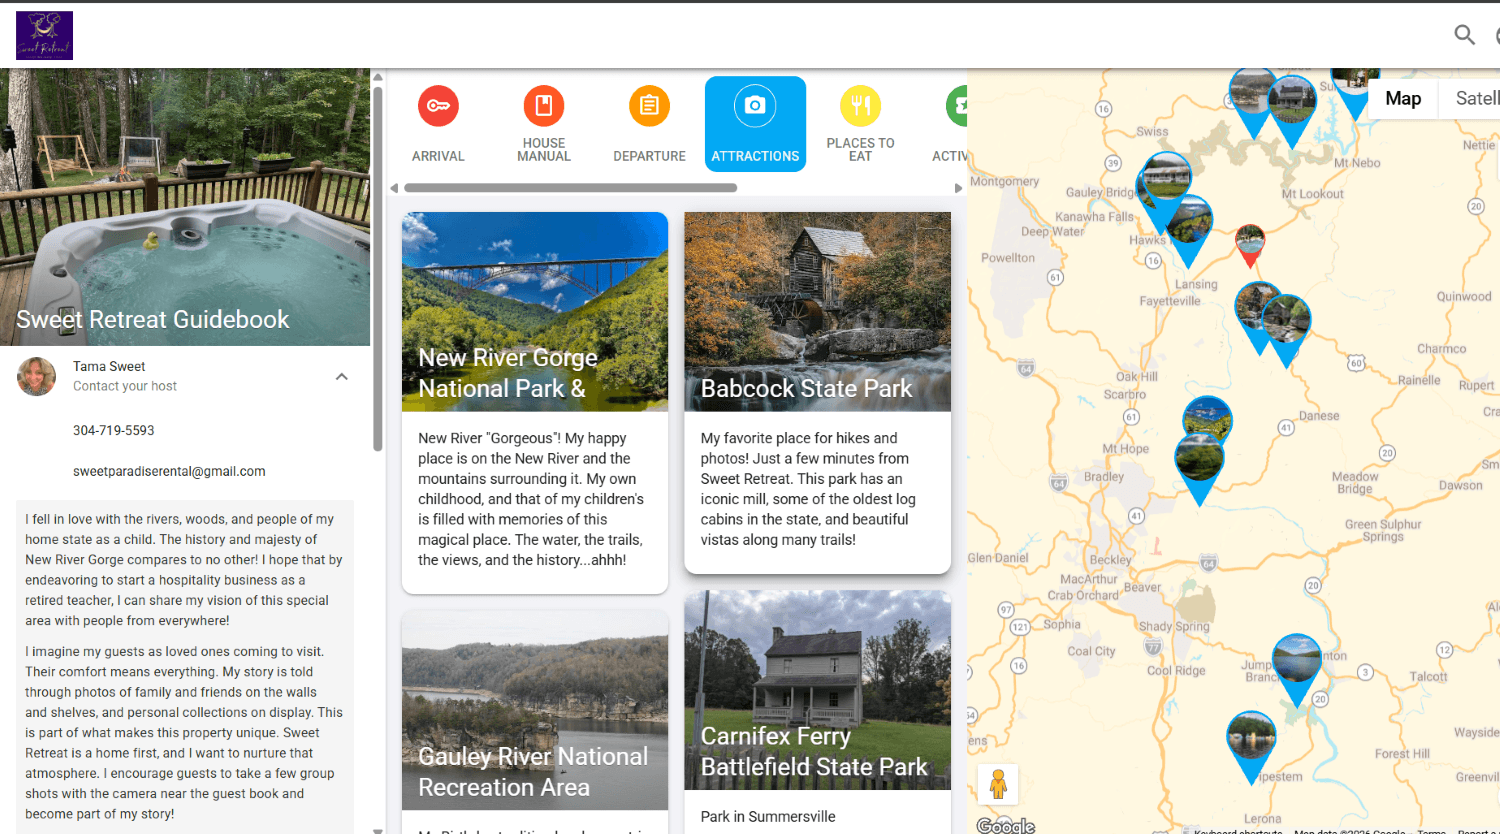This screenshot has width=1500, height=834.
Task: Open the partially visible Activities icon
Action: point(957,105)
